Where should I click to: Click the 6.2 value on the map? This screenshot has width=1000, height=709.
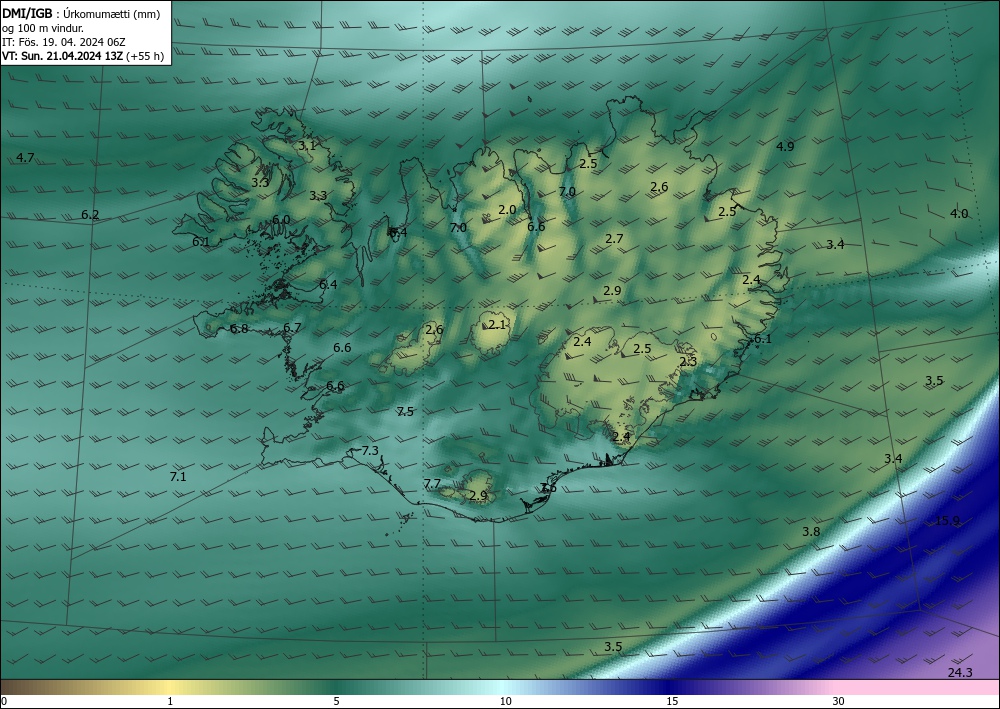[90, 215]
